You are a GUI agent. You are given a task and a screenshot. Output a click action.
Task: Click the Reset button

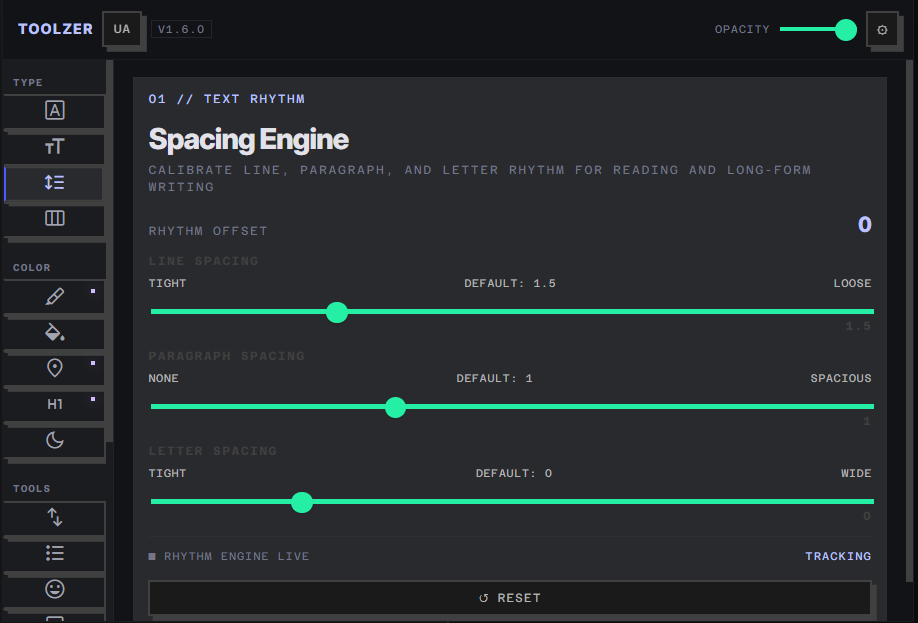(x=510, y=598)
